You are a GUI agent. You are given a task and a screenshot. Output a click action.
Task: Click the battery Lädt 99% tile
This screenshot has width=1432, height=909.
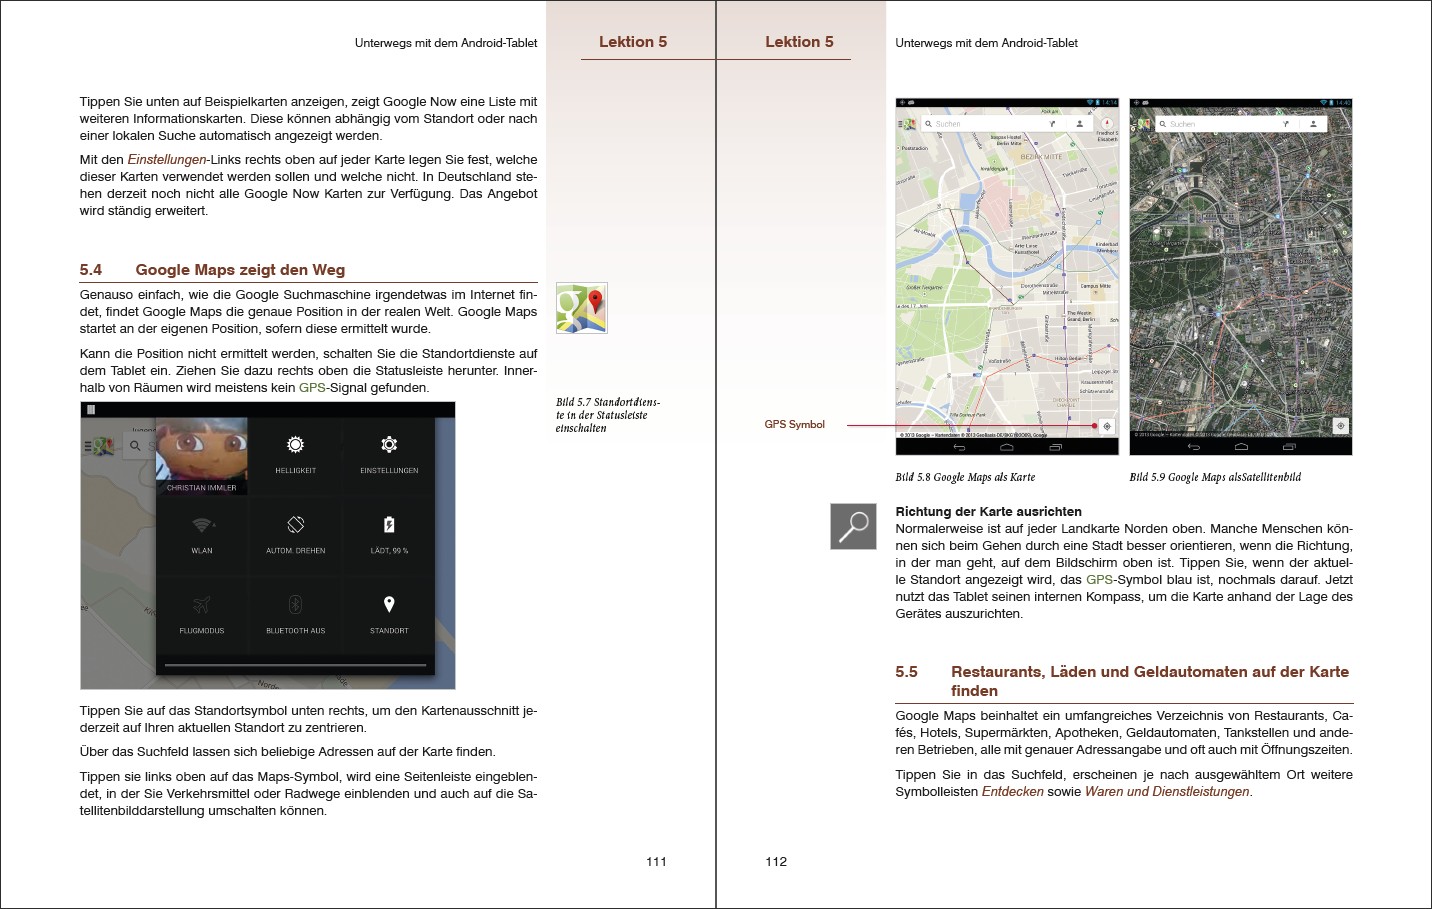(389, 533)
